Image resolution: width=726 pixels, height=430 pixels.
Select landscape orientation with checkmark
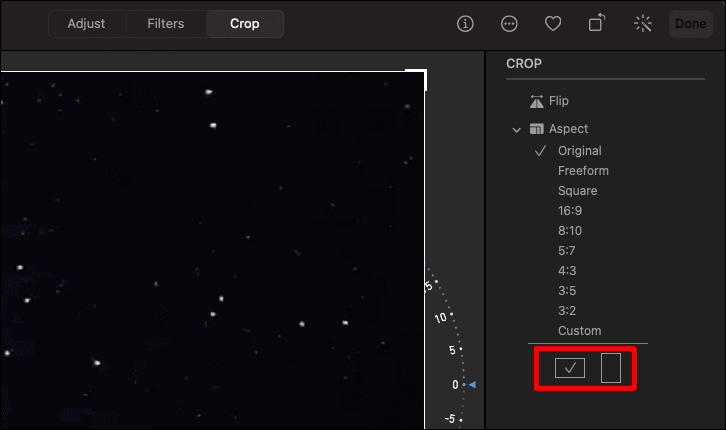point(570,368)
